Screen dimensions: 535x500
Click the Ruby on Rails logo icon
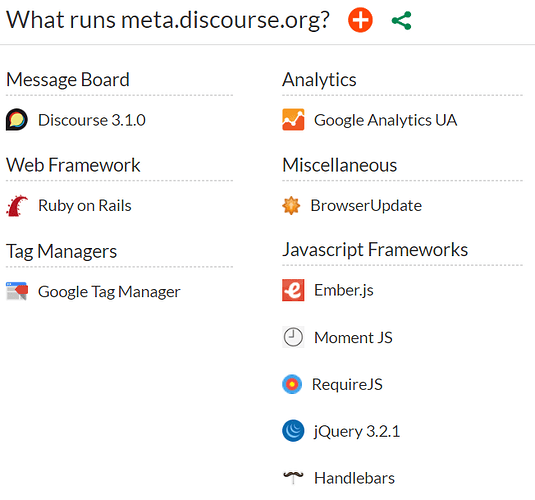click(x=17, y=205)
